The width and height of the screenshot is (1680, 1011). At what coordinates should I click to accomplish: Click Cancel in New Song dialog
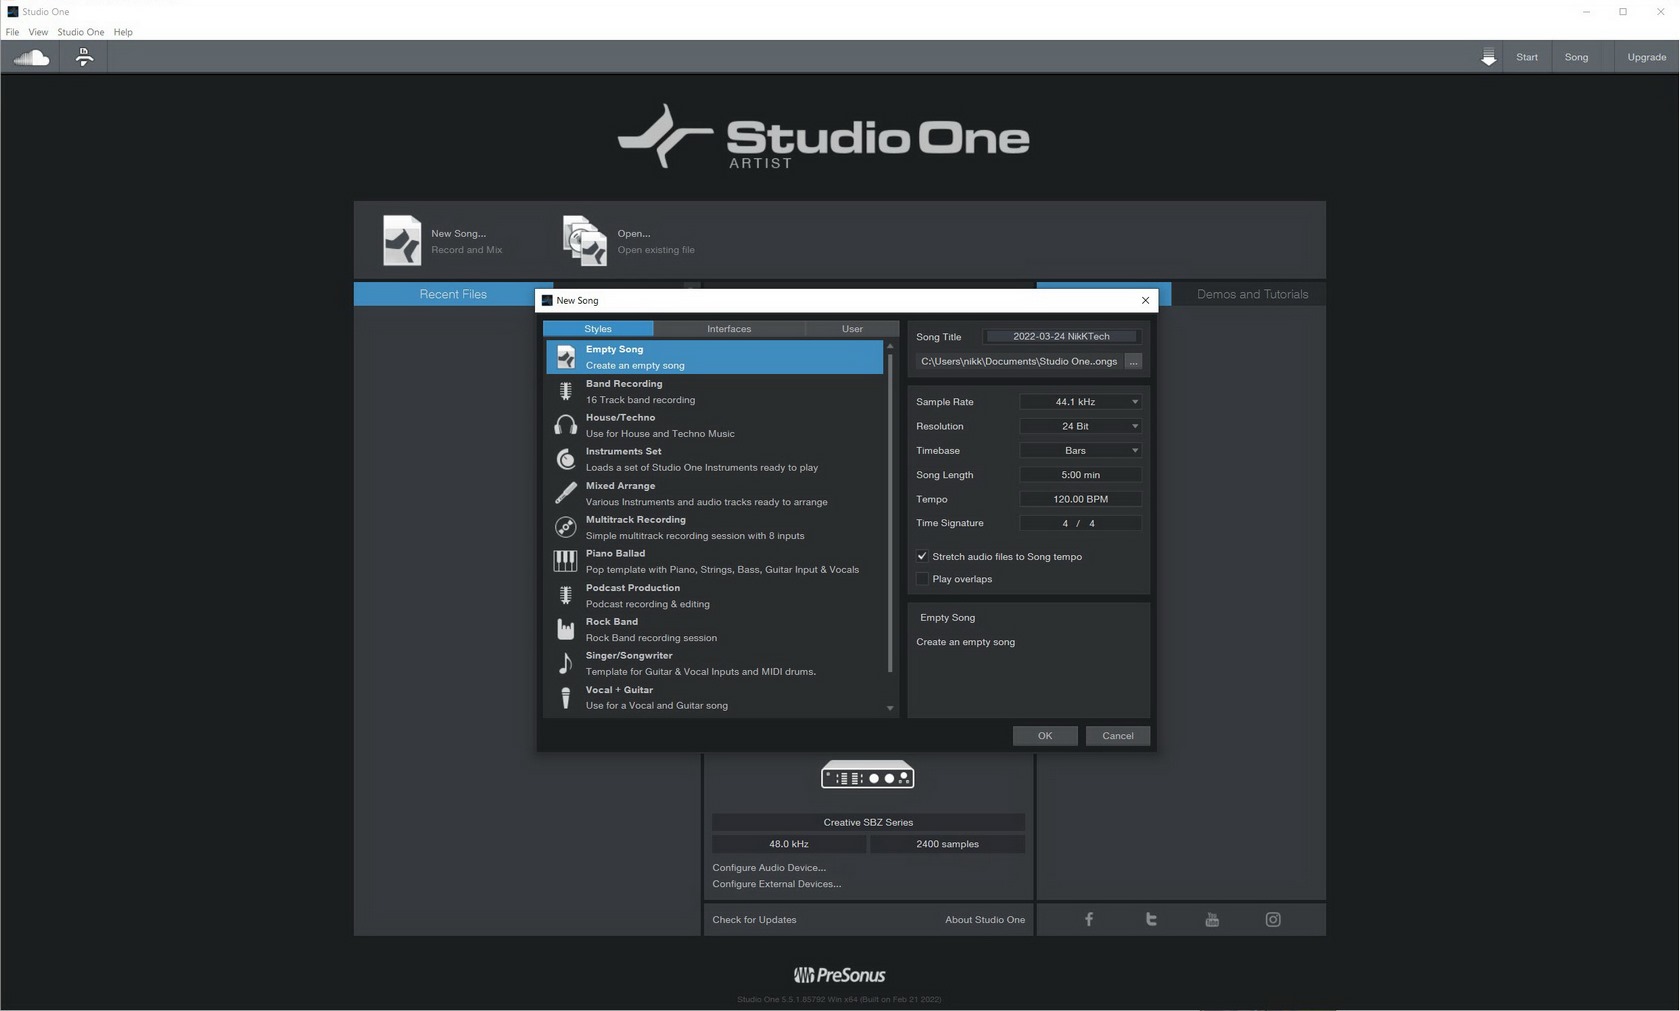(x=1118, y=736)
